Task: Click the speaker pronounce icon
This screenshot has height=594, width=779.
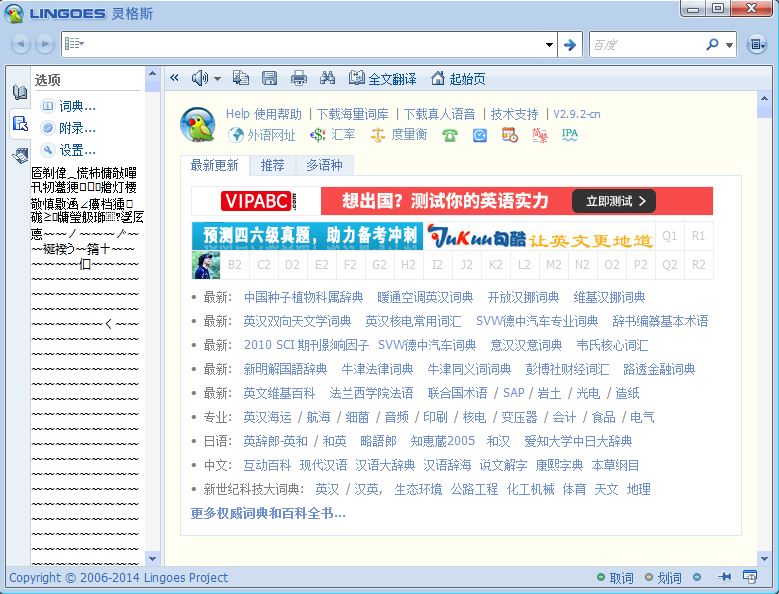Action: point(200,78)
